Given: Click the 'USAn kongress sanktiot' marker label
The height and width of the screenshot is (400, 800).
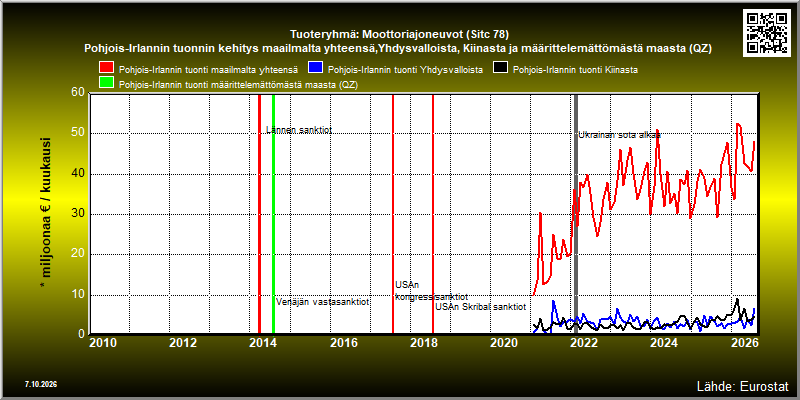Looking at the screenshot, I should [432, 291].
